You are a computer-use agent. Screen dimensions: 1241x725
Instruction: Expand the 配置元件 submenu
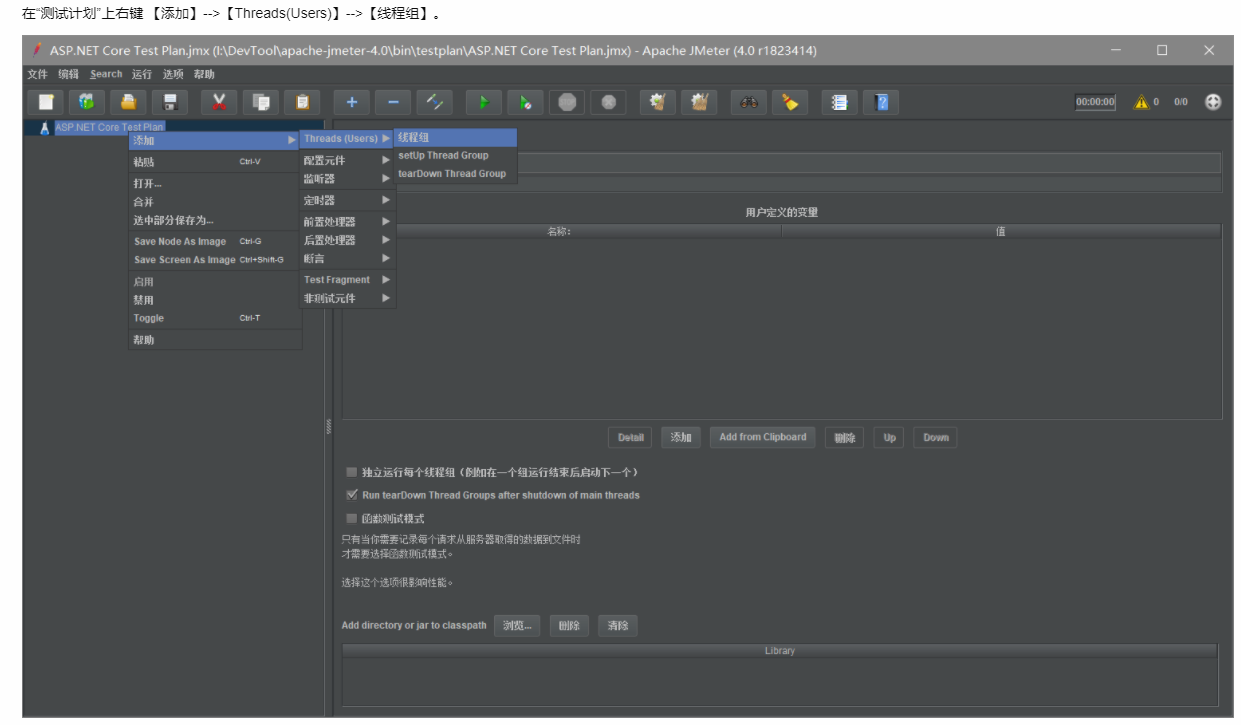[347, 160]
